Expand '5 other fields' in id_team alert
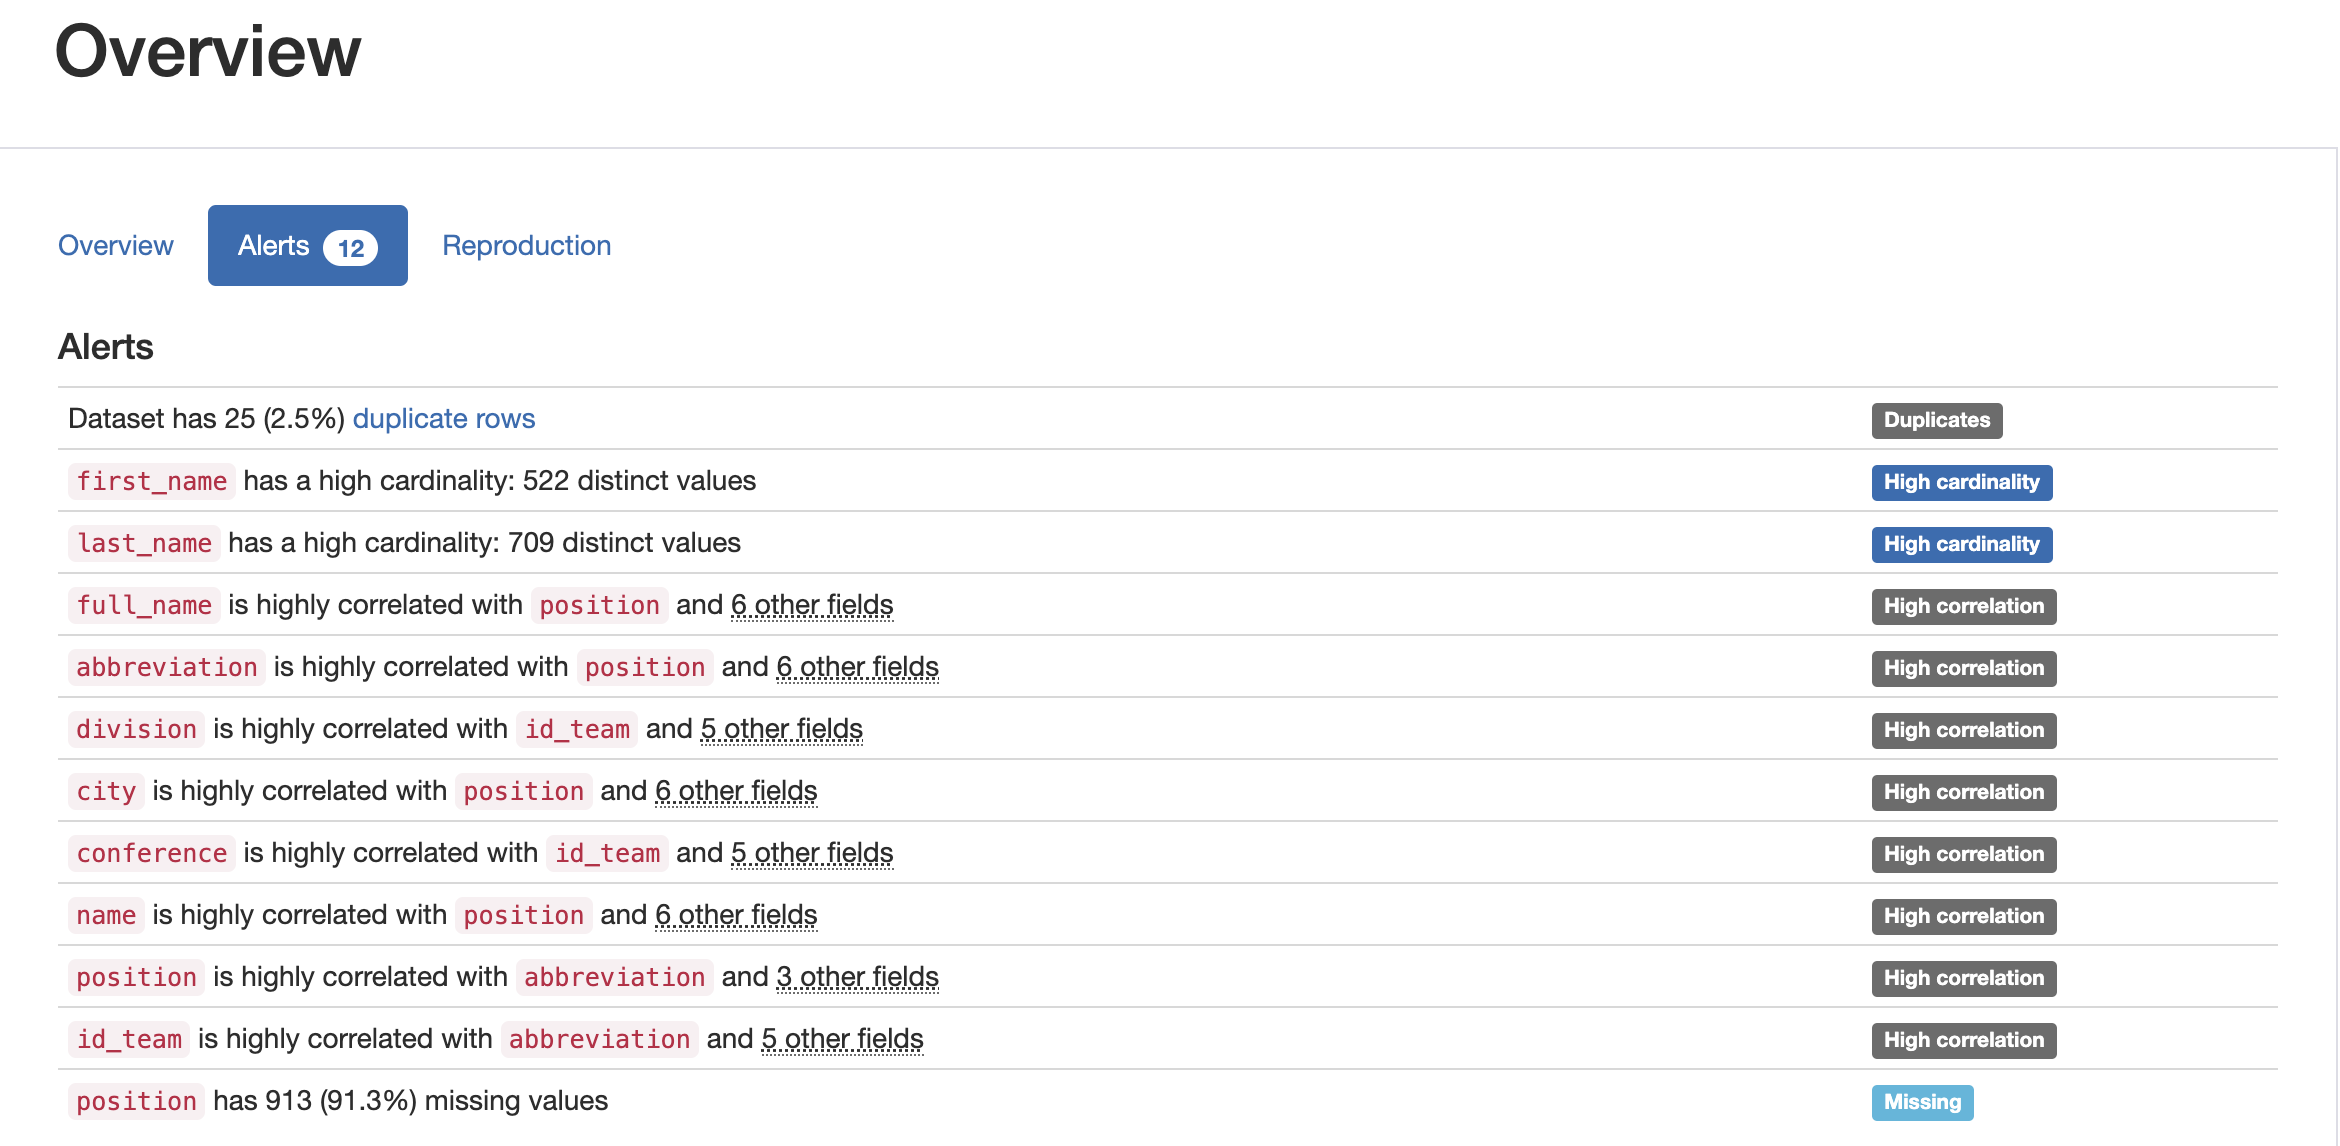Screen dimensions: 2340x1146 coord(842,1039)
